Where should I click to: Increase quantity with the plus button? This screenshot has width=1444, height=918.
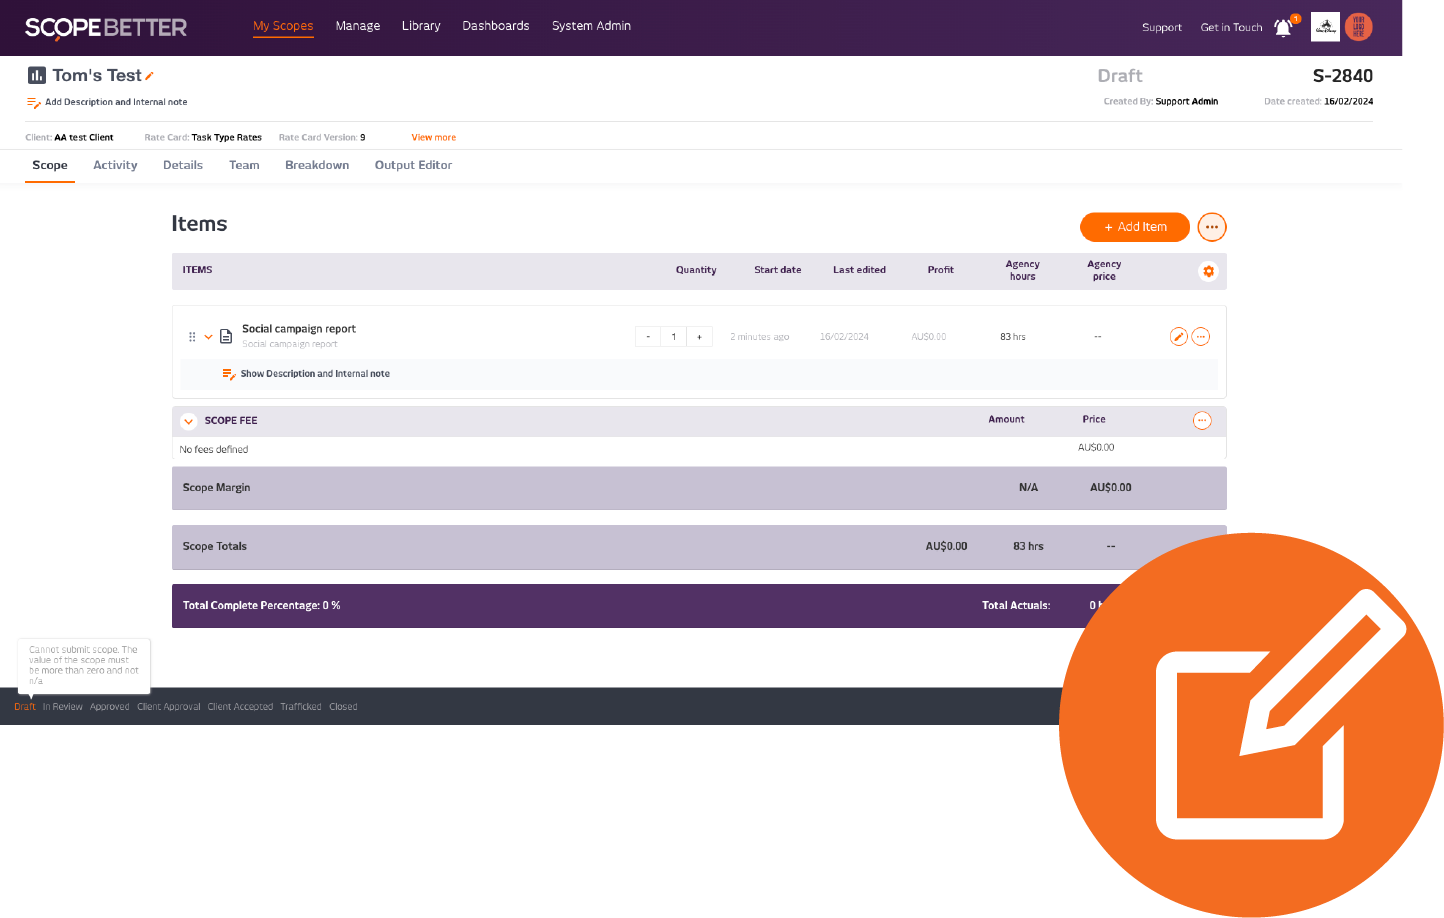699,337
